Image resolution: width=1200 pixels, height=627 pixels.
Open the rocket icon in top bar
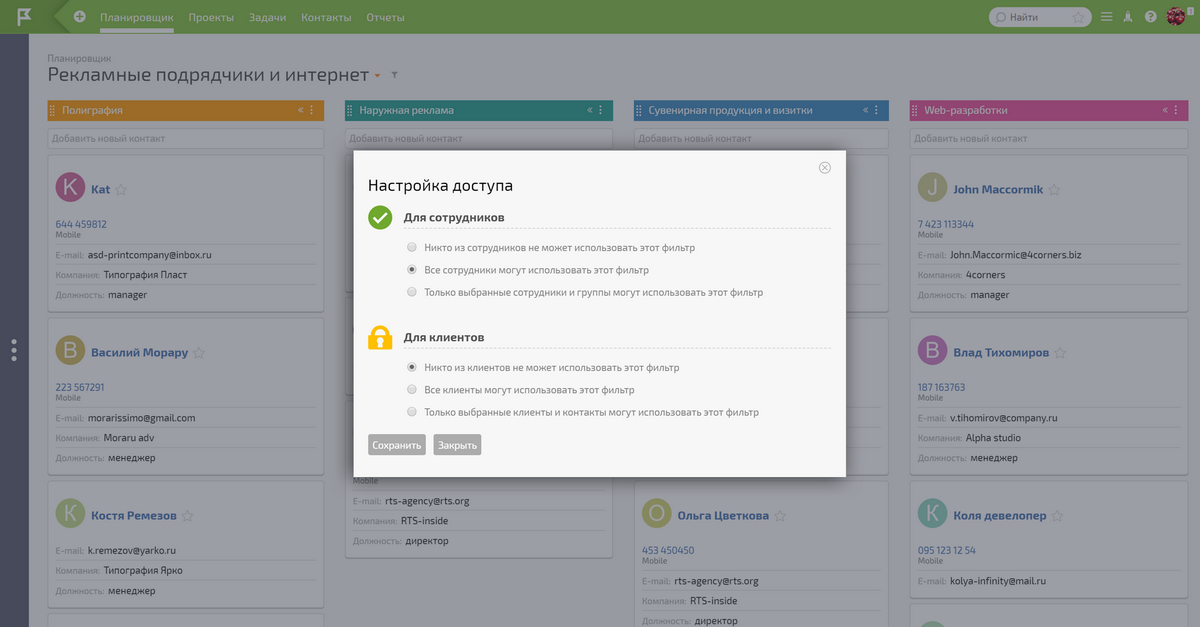pos(1128,17)
